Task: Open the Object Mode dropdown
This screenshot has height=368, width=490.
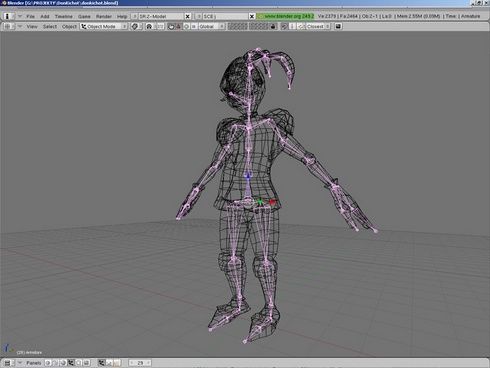Action: [104, 26]
